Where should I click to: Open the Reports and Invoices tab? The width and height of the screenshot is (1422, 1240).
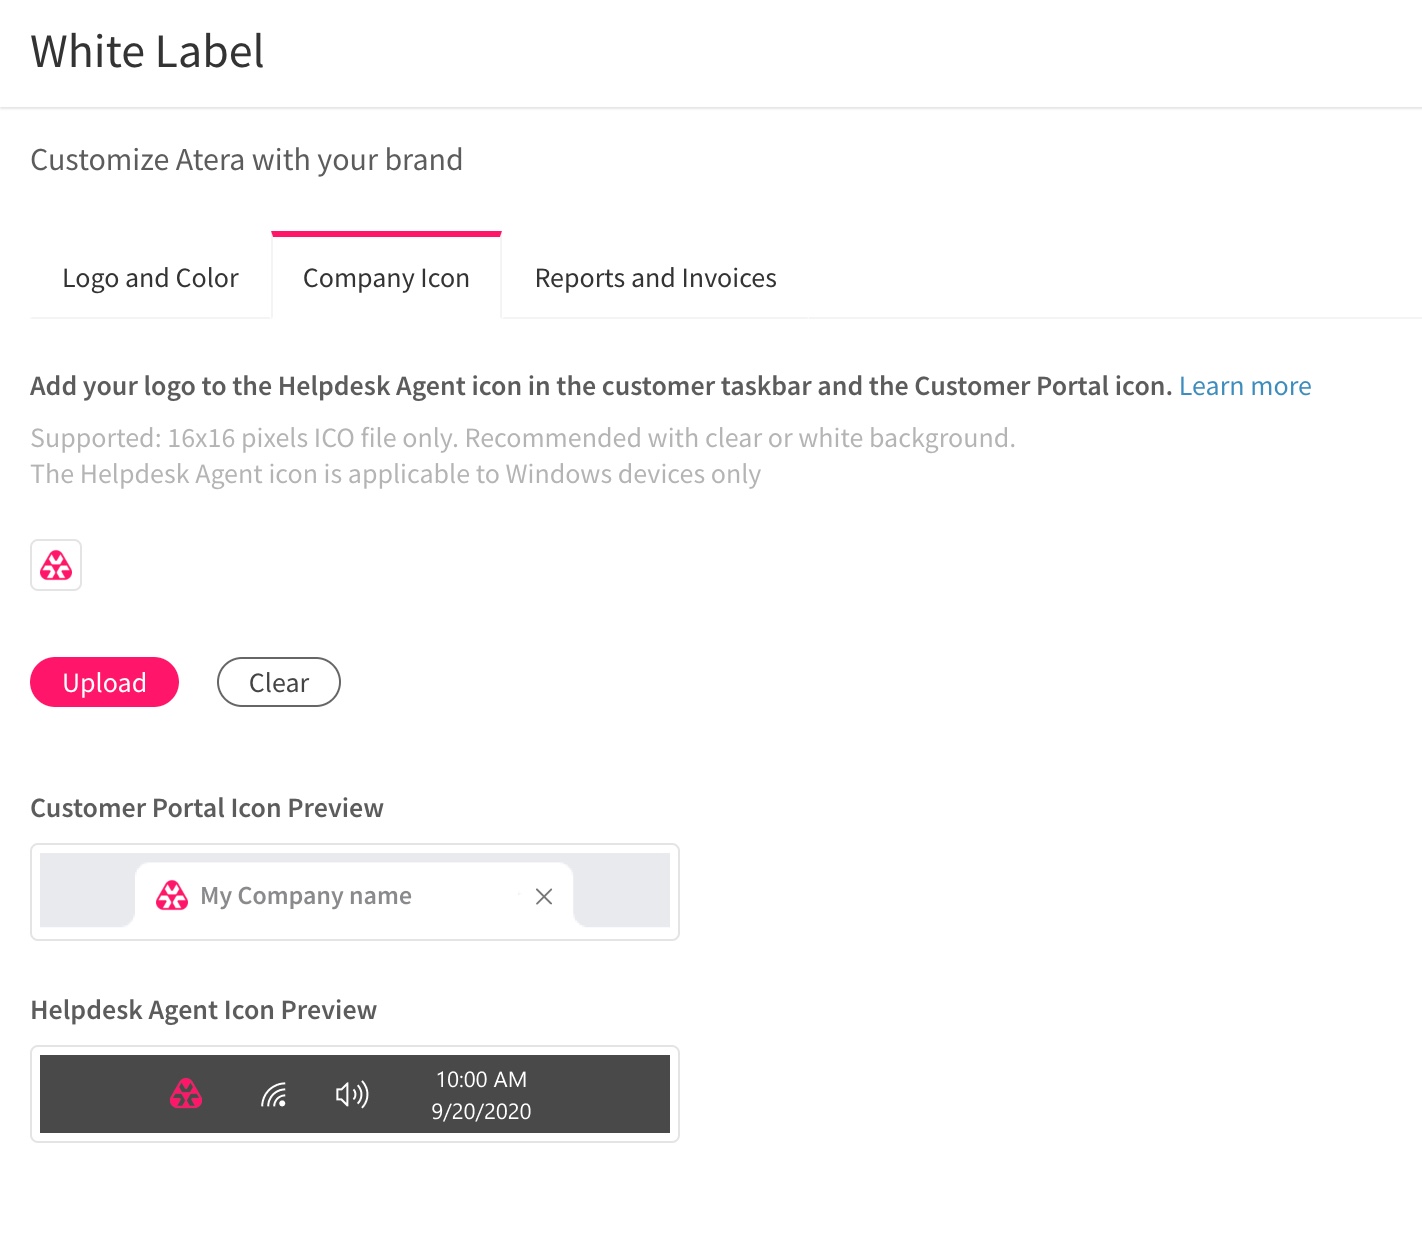coord(656,277)
